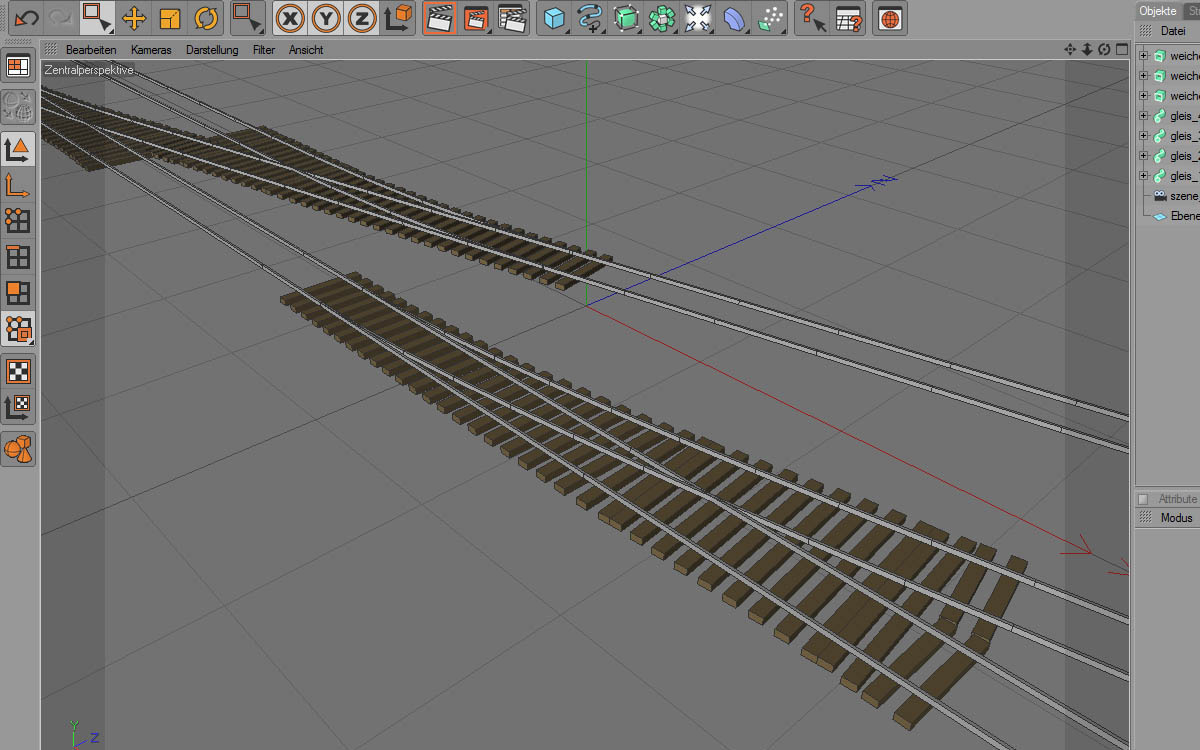
Task: Click the Undo arrow in the toolbar
Action: click(x=26, y=17)
